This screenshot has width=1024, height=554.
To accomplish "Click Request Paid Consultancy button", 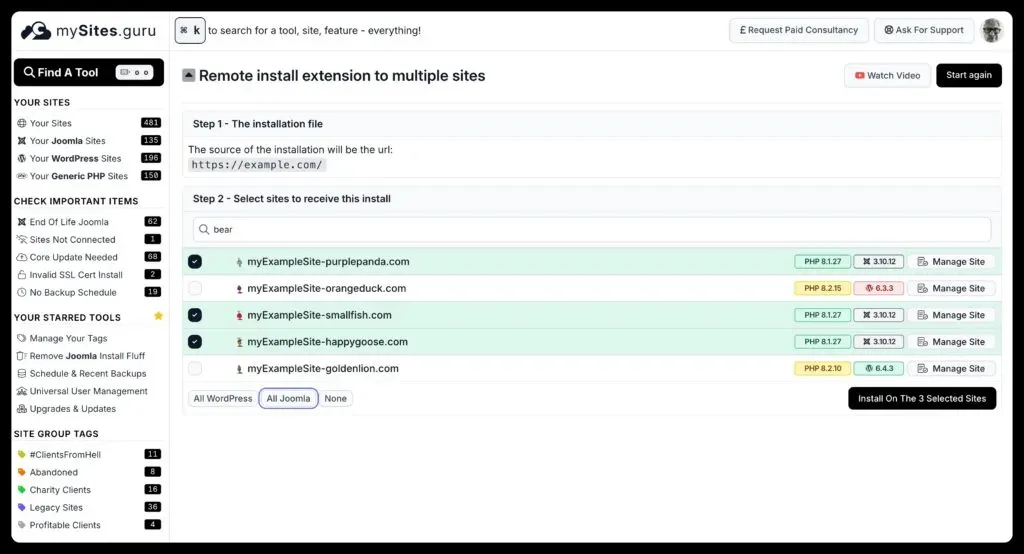I will (x=799, y=30).
